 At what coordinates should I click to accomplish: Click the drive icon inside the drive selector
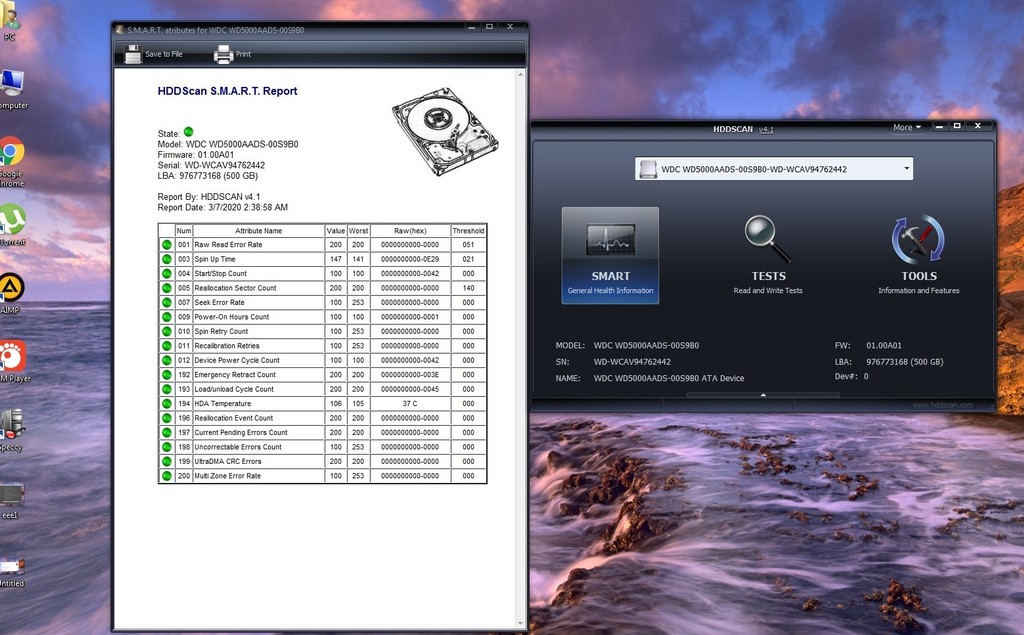point(648,169)
